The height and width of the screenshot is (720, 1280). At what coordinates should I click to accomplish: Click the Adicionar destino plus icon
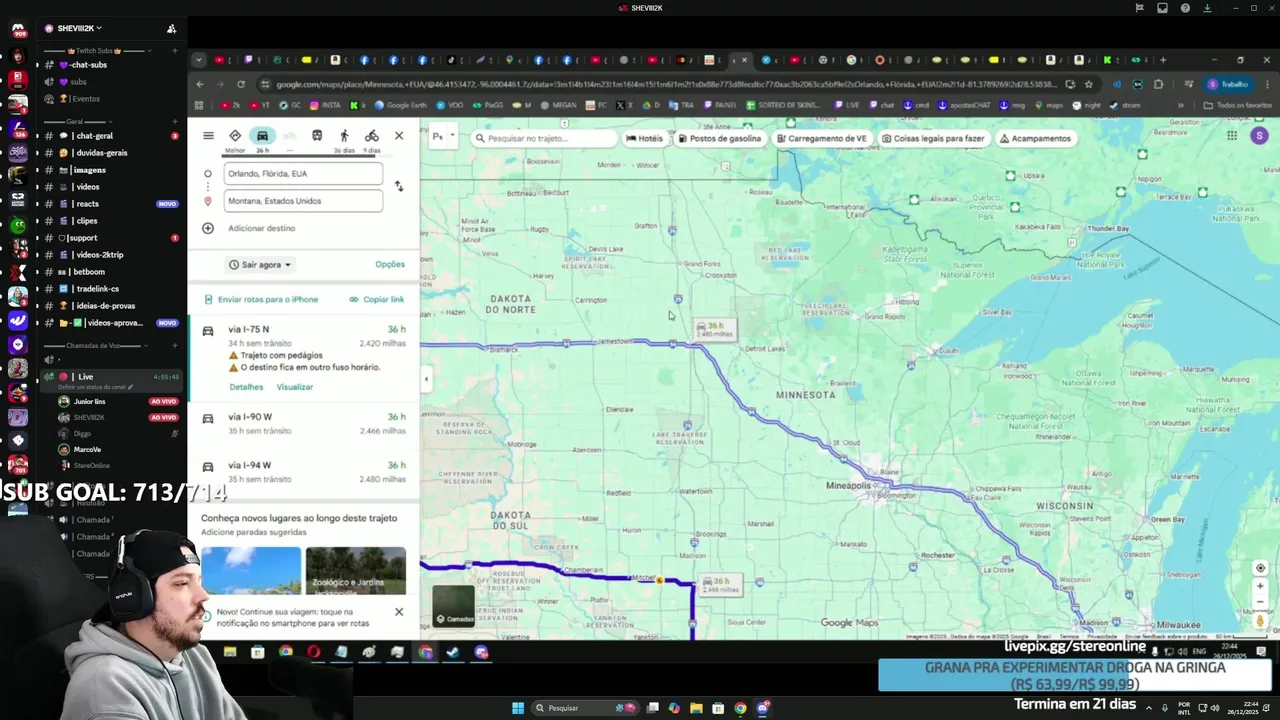point(208,228)
